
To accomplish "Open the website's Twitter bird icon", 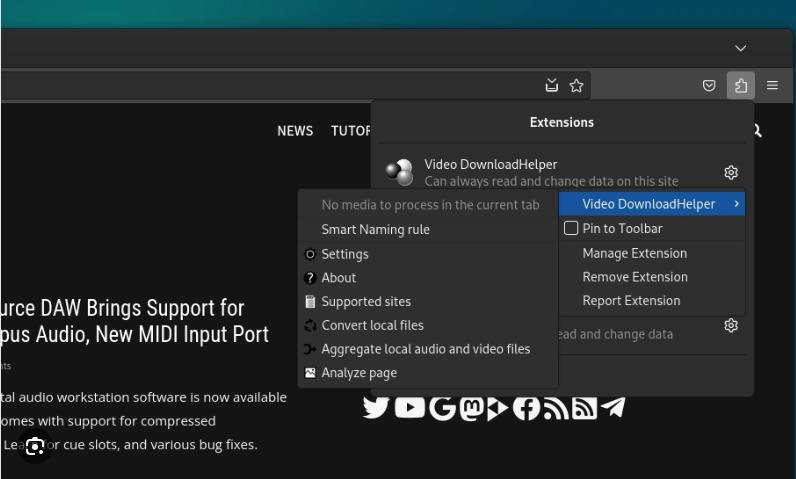I will click(x=376, y=407).
